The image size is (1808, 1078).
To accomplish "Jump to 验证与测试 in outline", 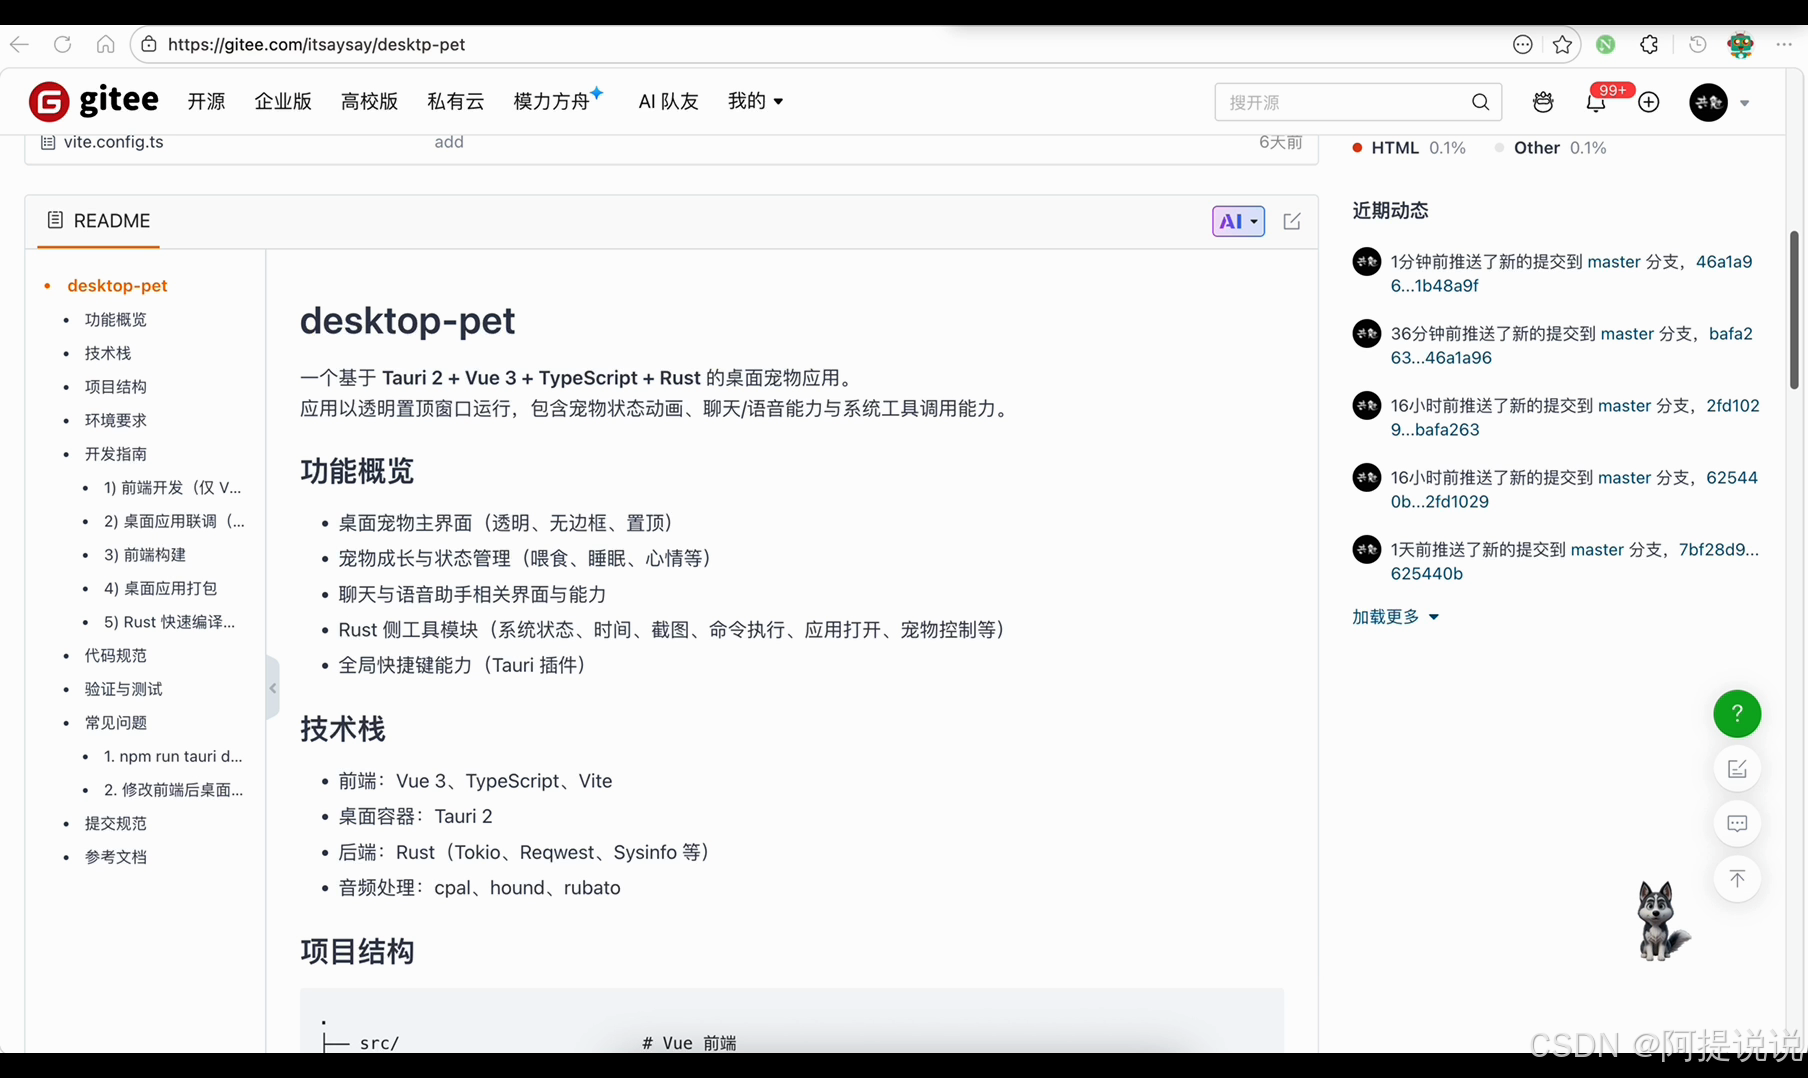I will pos(123,689).
